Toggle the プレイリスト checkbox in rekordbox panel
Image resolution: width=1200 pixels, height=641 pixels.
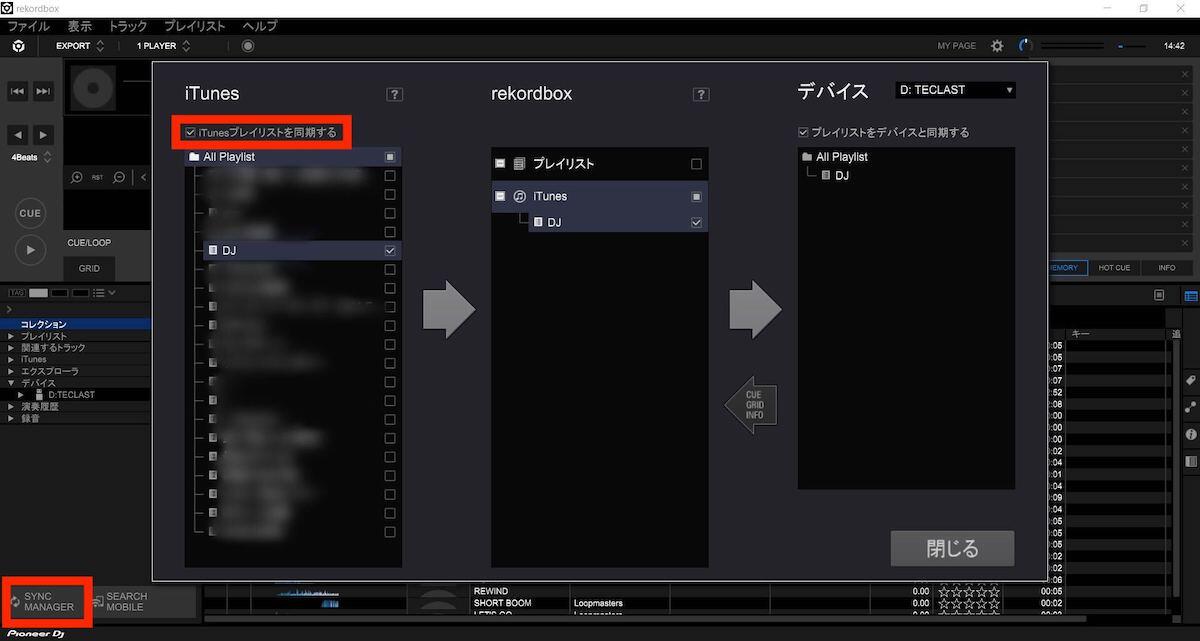pos(696,164)
